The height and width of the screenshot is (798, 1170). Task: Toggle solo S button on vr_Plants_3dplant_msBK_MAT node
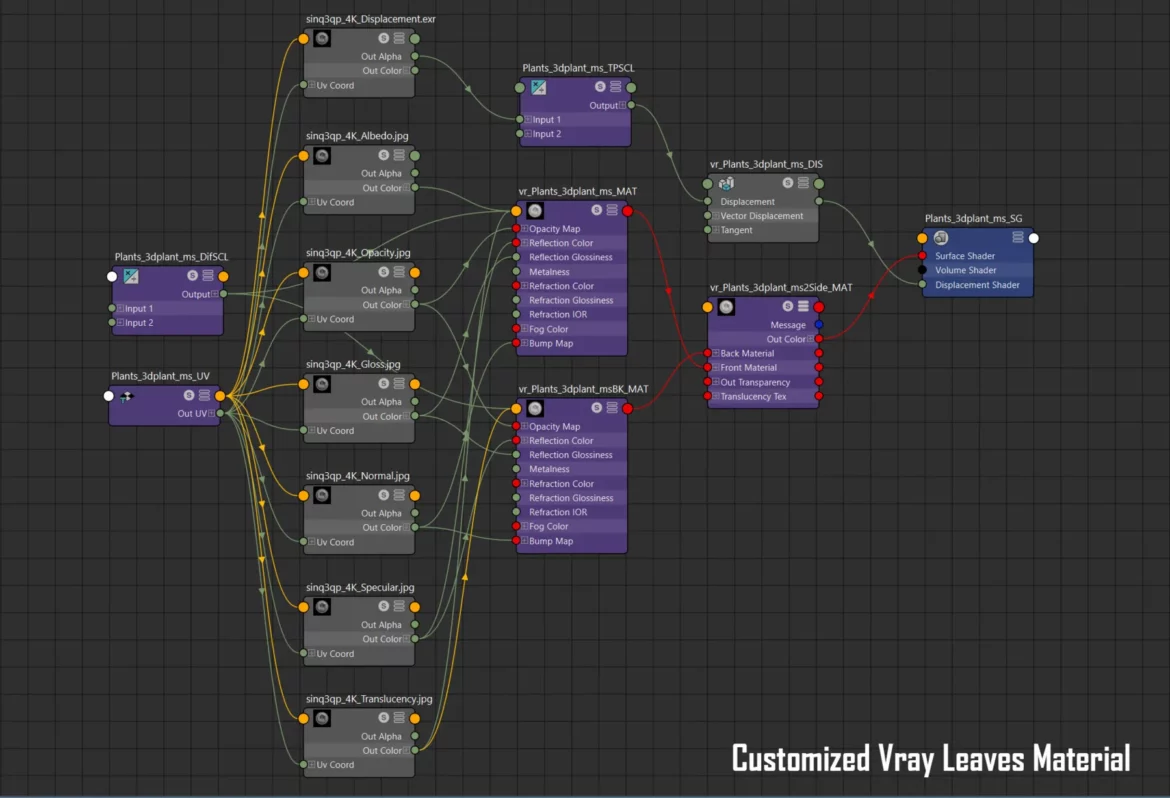pos(597,408)
